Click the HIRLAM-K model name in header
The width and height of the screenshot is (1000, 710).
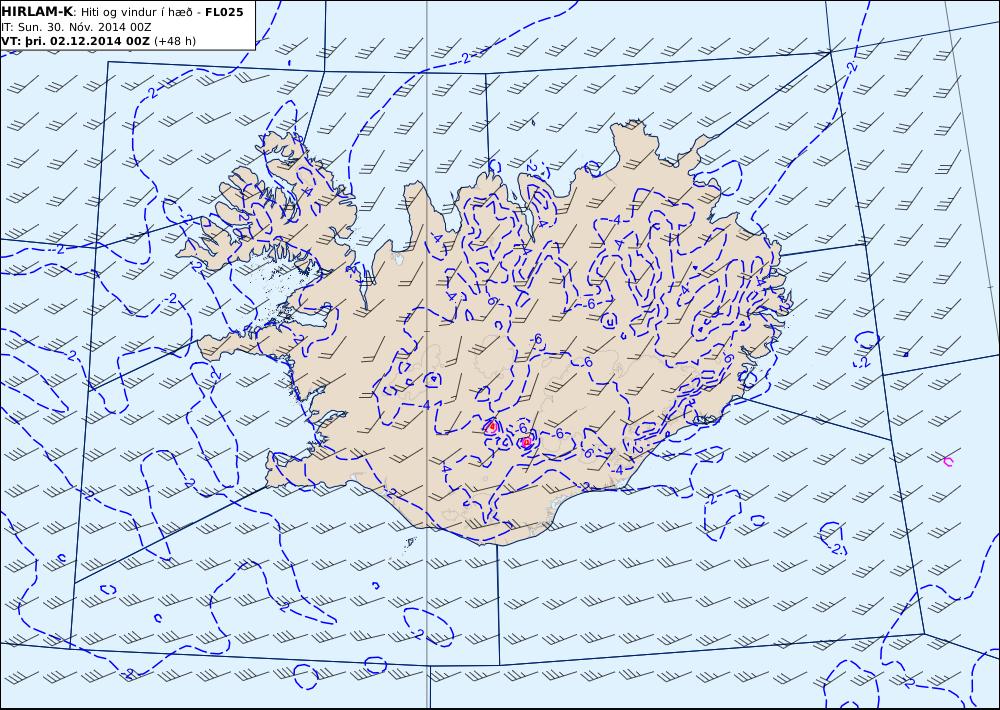coord(37,12)
